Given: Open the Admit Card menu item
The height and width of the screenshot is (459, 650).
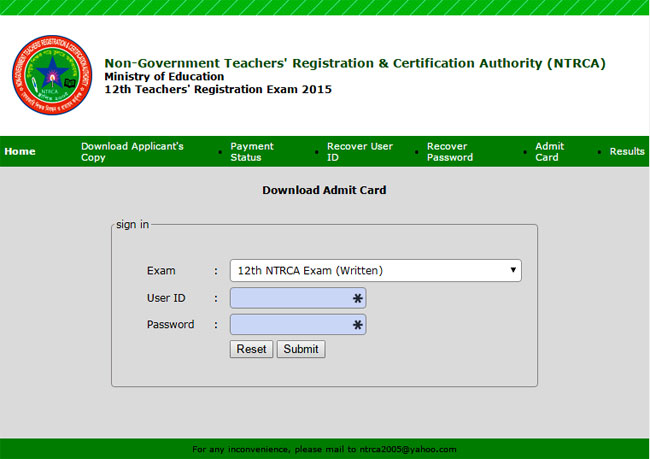Looking at the screenshot, I should 549,152.
